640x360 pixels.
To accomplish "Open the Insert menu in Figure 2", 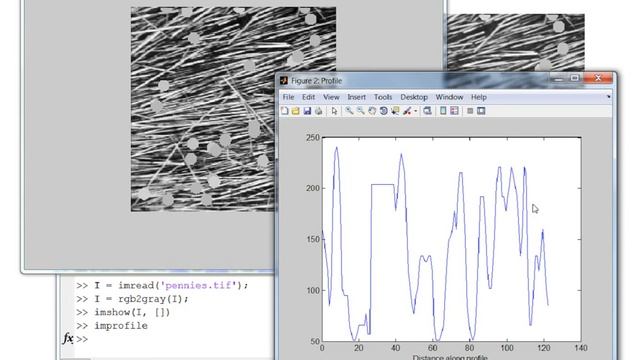I will point(356,97).
